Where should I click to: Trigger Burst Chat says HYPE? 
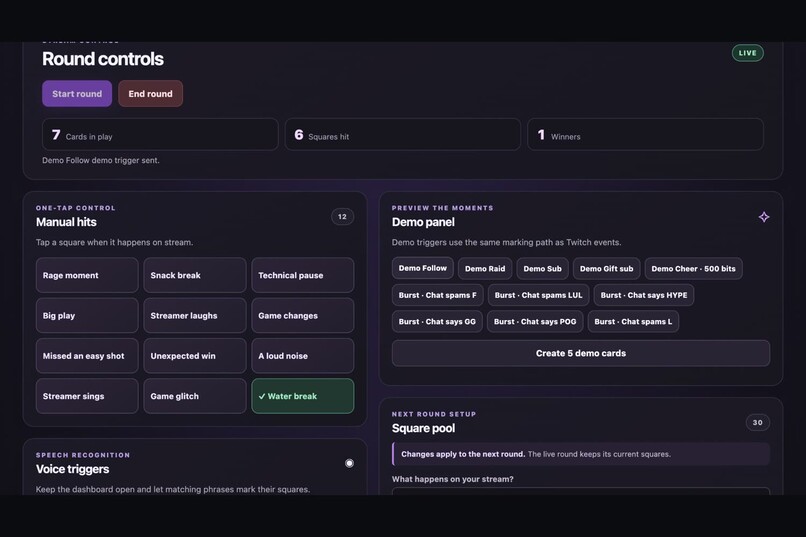(644, 295)
